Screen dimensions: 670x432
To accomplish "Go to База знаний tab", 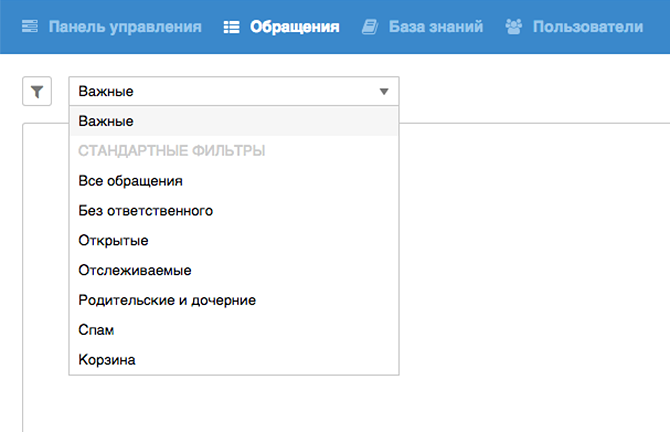I will click(436, 27).
